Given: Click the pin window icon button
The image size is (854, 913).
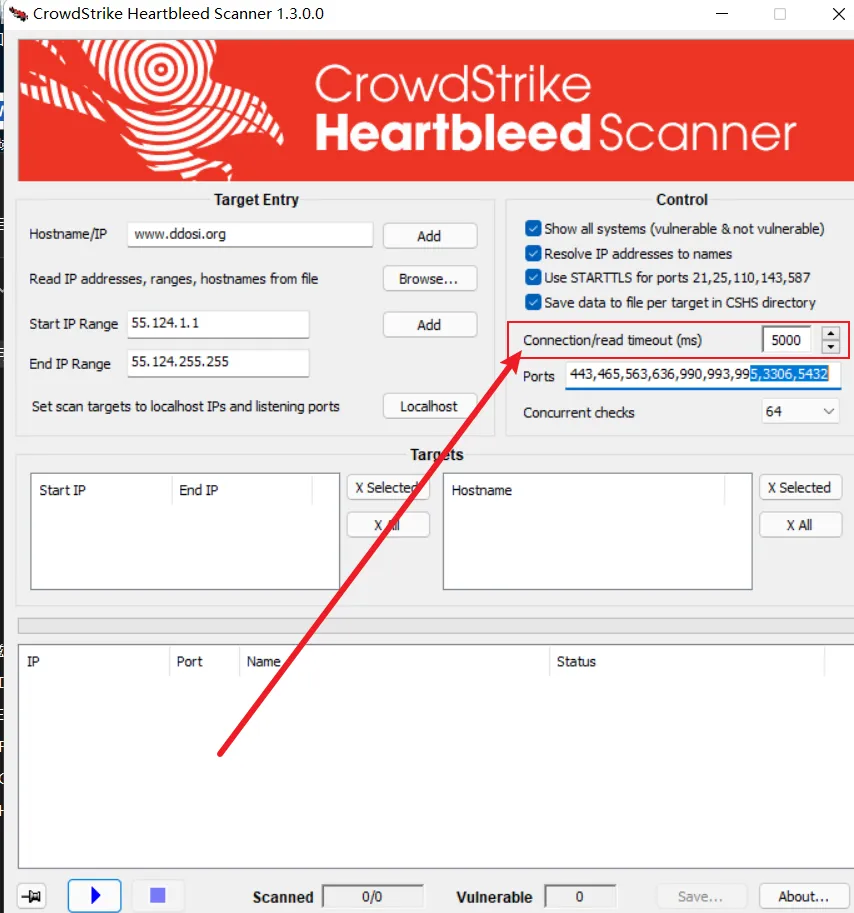Looking at the screenshot, I should click(x=31, y=896).
